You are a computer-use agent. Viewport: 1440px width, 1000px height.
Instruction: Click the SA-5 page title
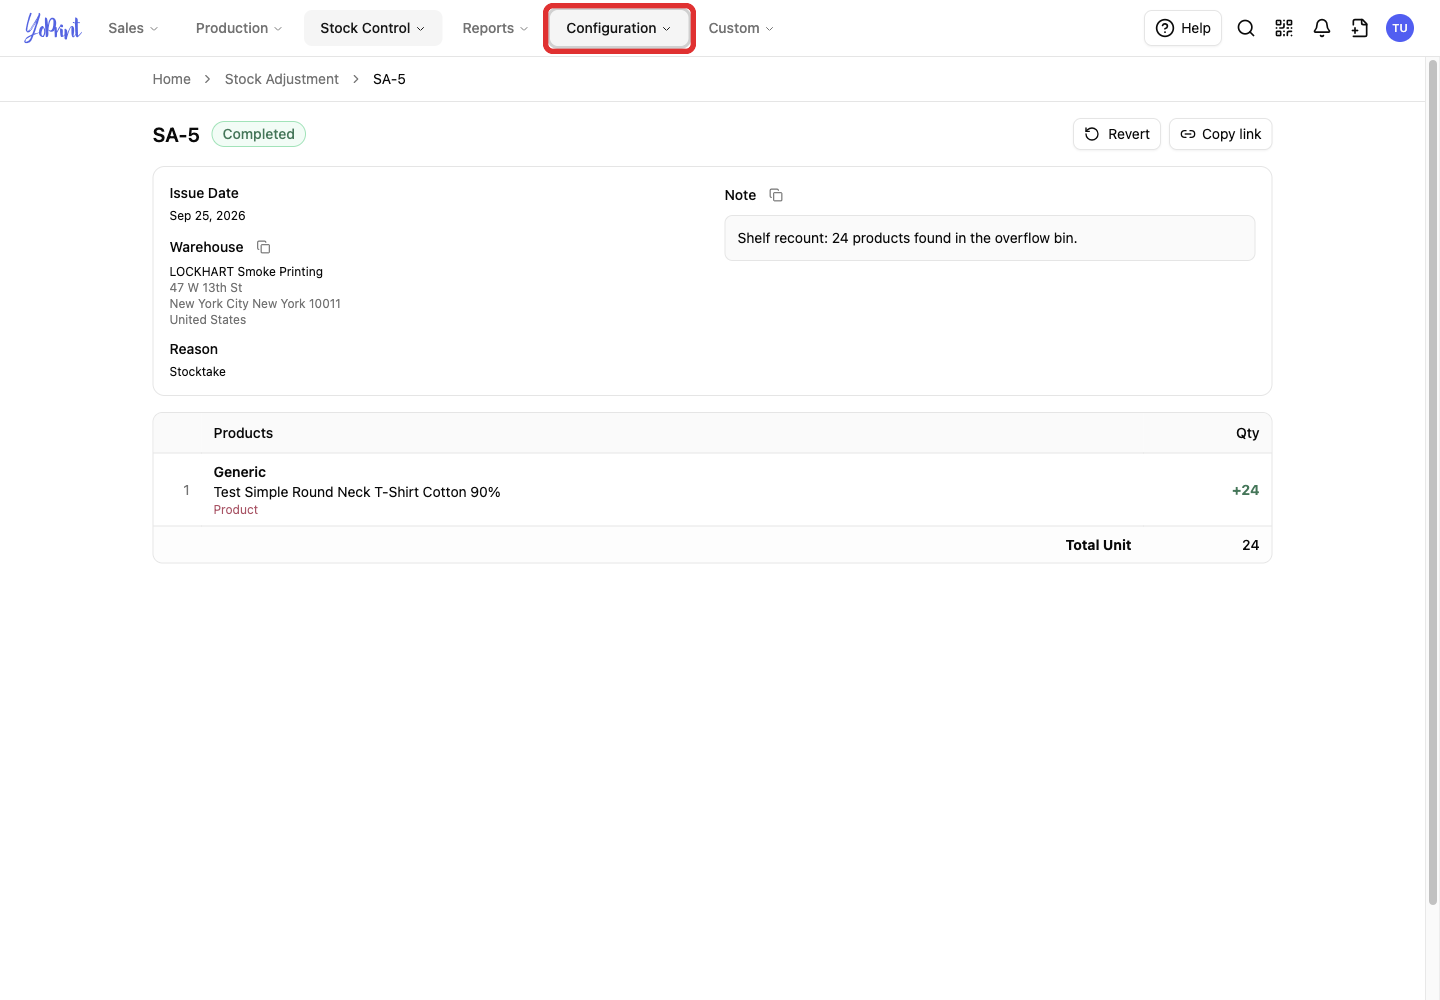click(176, 135)
